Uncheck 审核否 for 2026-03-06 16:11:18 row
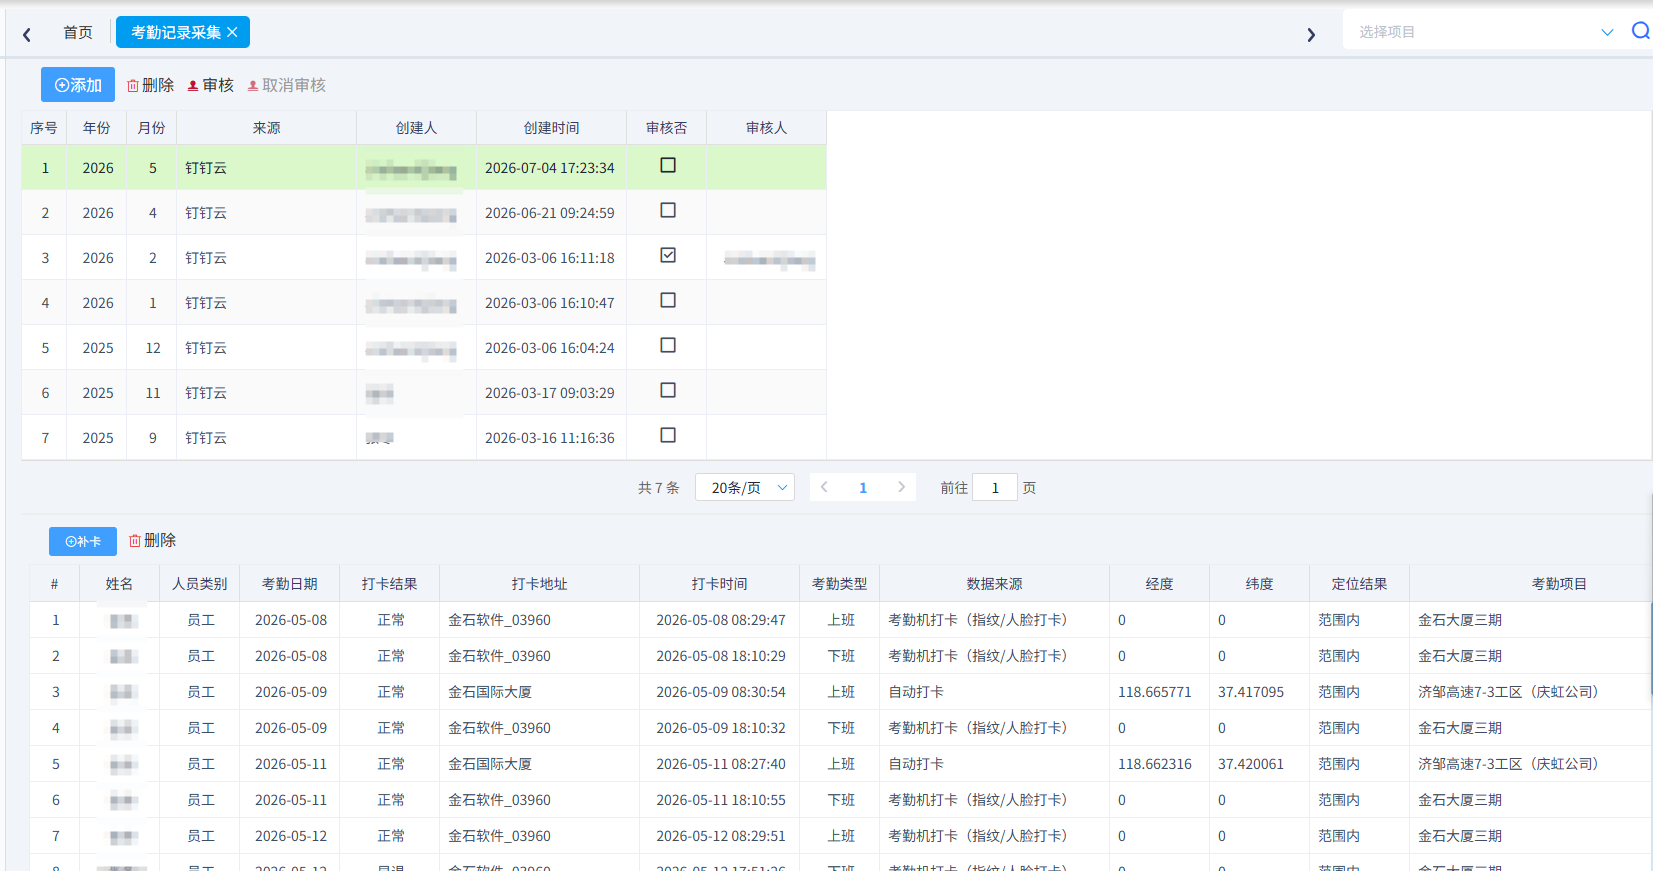Viewport: 1653px width, 871px height. pos(668,255)
